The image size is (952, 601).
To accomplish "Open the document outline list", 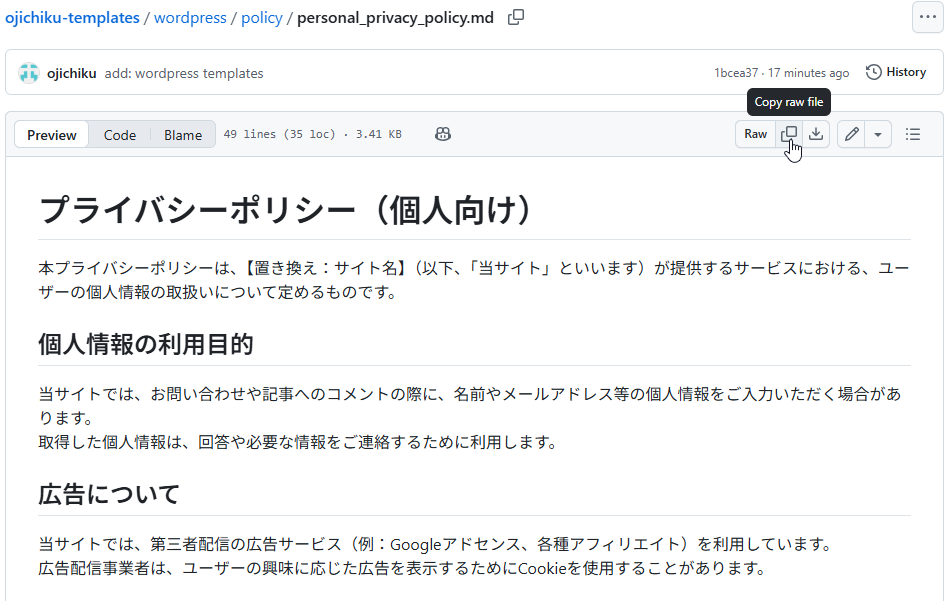I will pyautogui.click(x=913, y=134).
